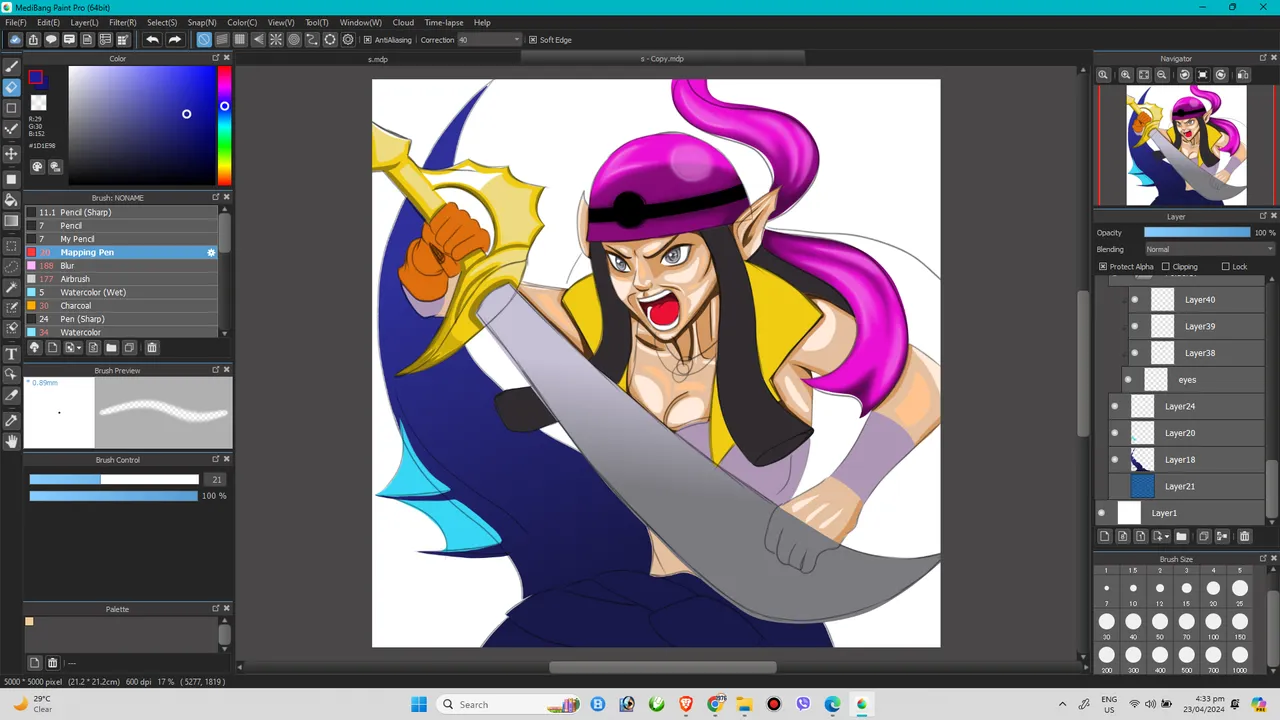
Task: Click the hue strip in Color panel
Action: tap(225, 125)
